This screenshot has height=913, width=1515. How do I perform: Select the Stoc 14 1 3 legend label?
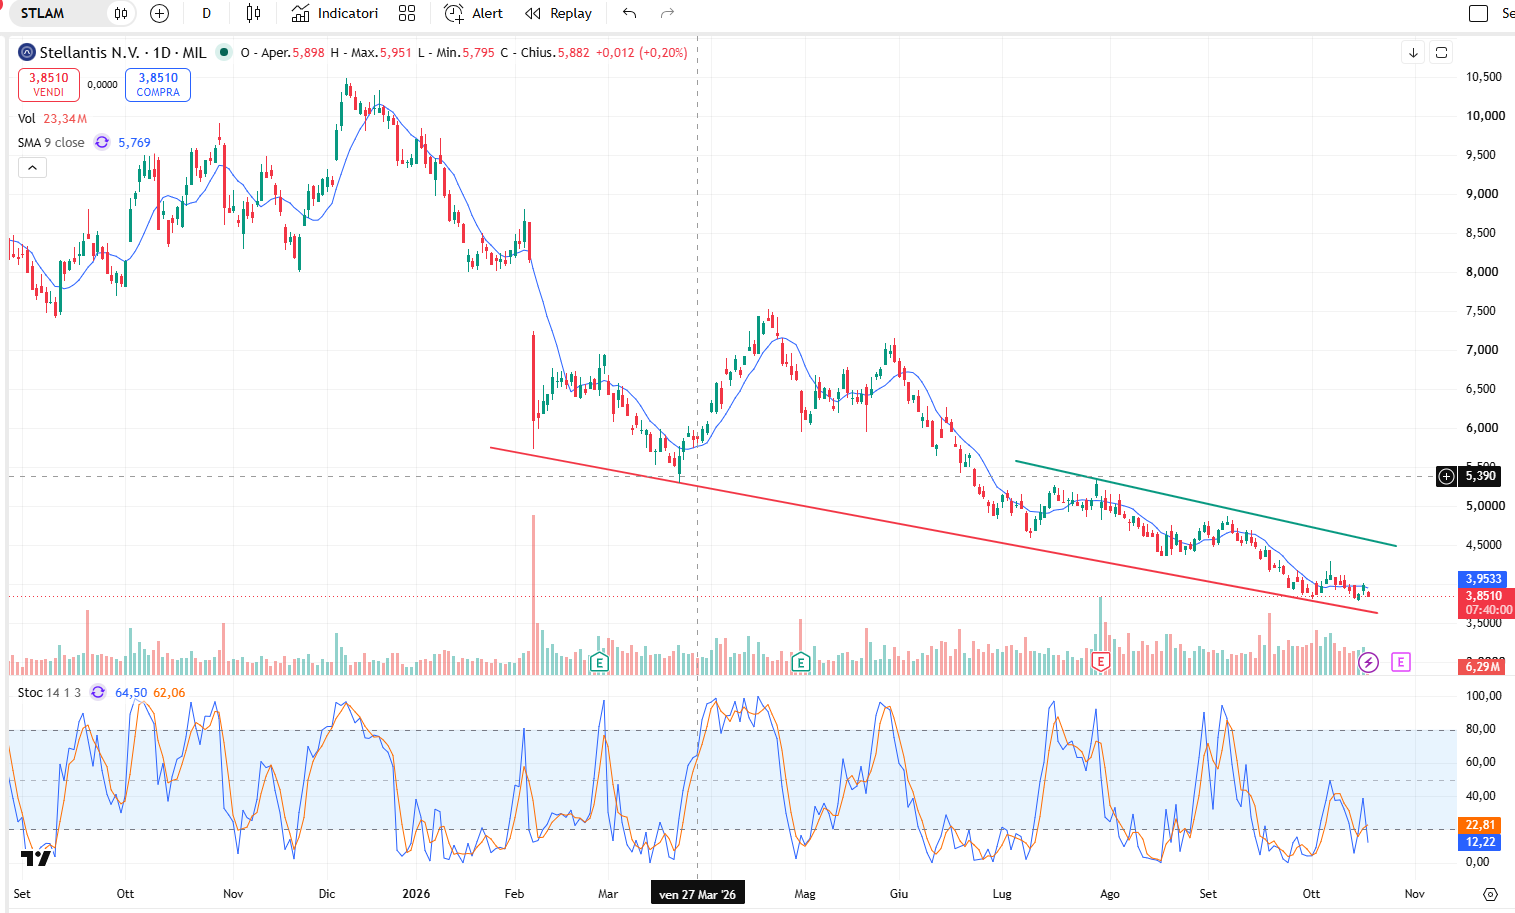click(49, 692)
